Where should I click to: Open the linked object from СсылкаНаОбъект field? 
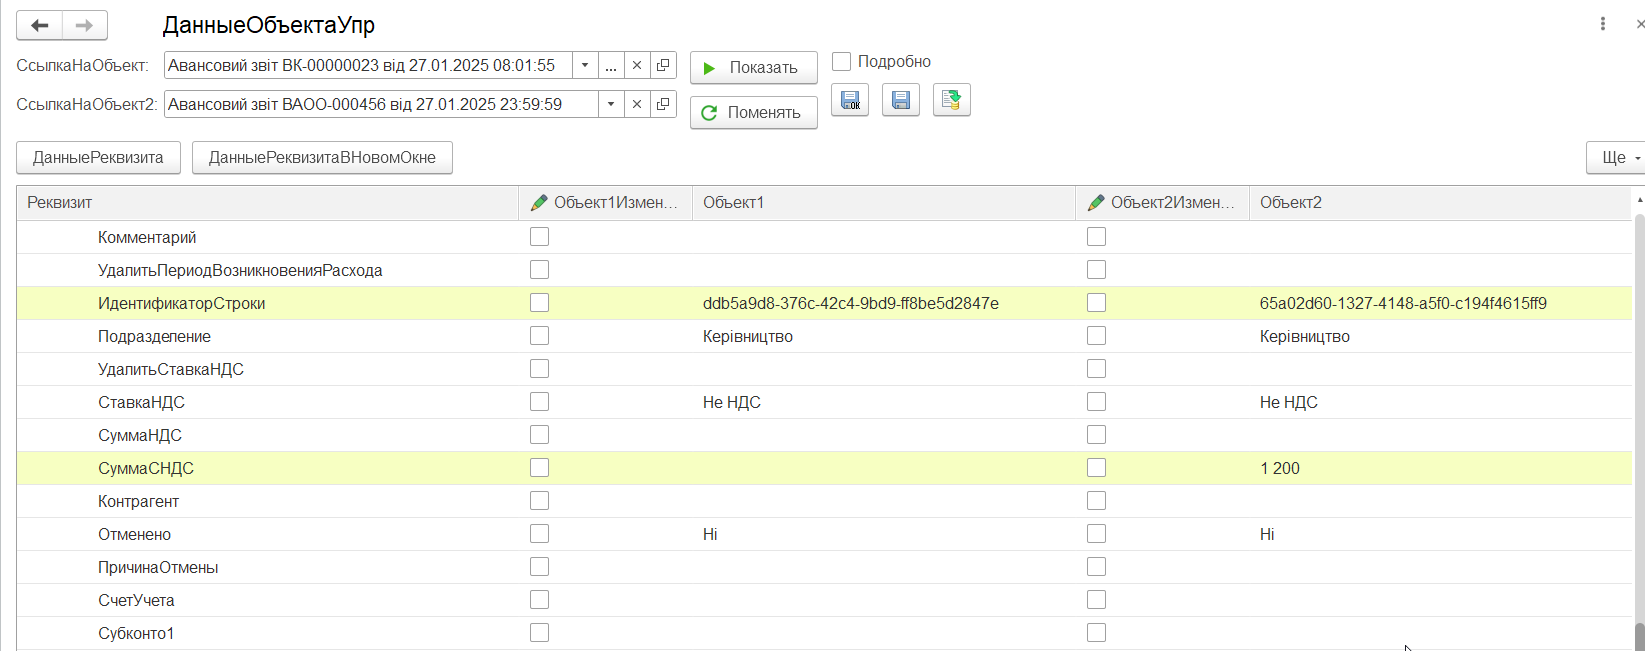663,65
